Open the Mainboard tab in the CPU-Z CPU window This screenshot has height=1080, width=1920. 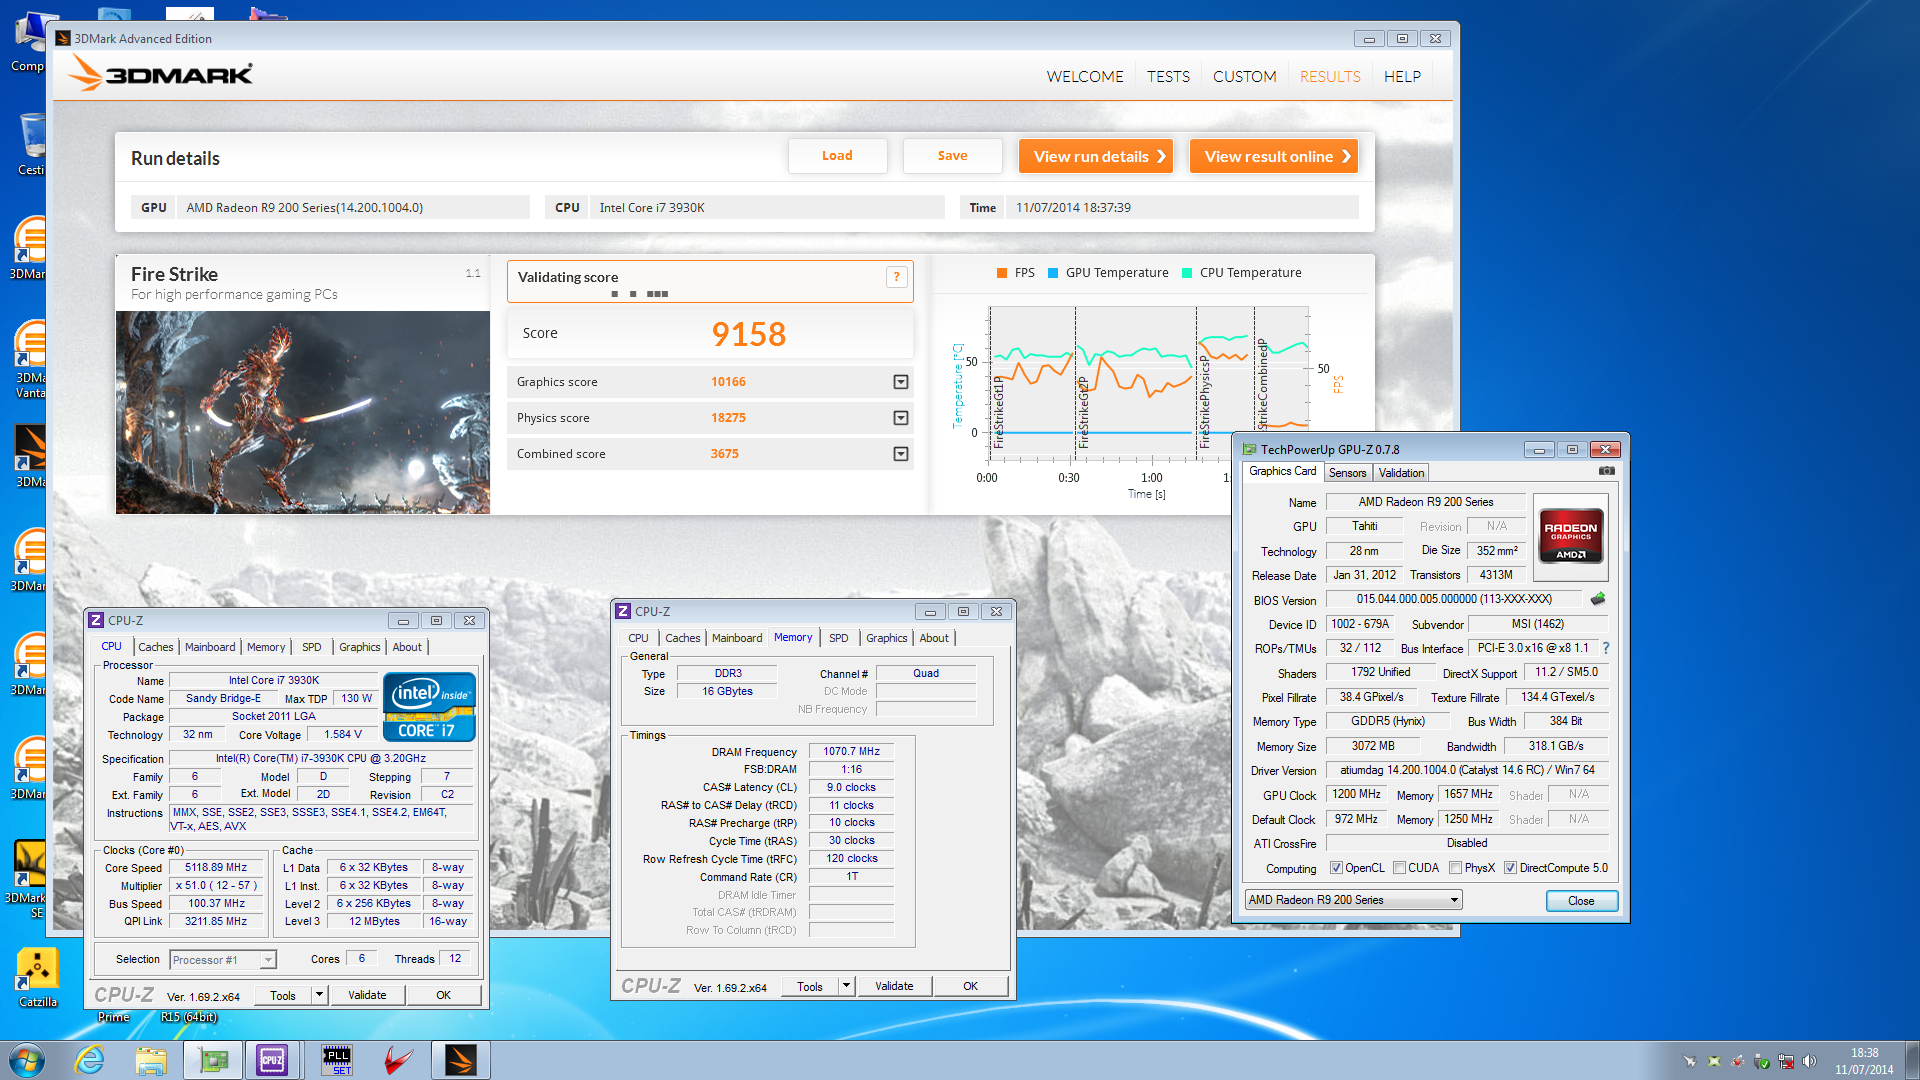coord(210,647)
